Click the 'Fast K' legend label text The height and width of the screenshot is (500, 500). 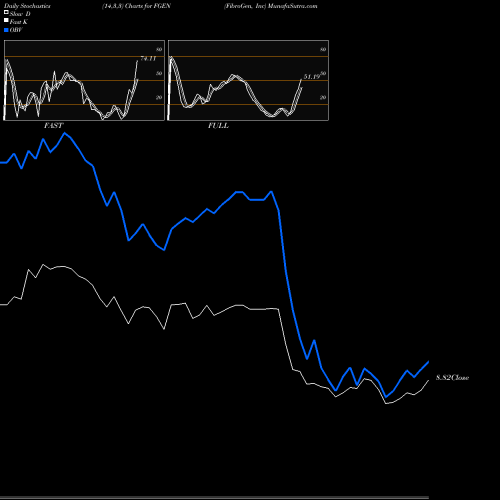point(19,22)
